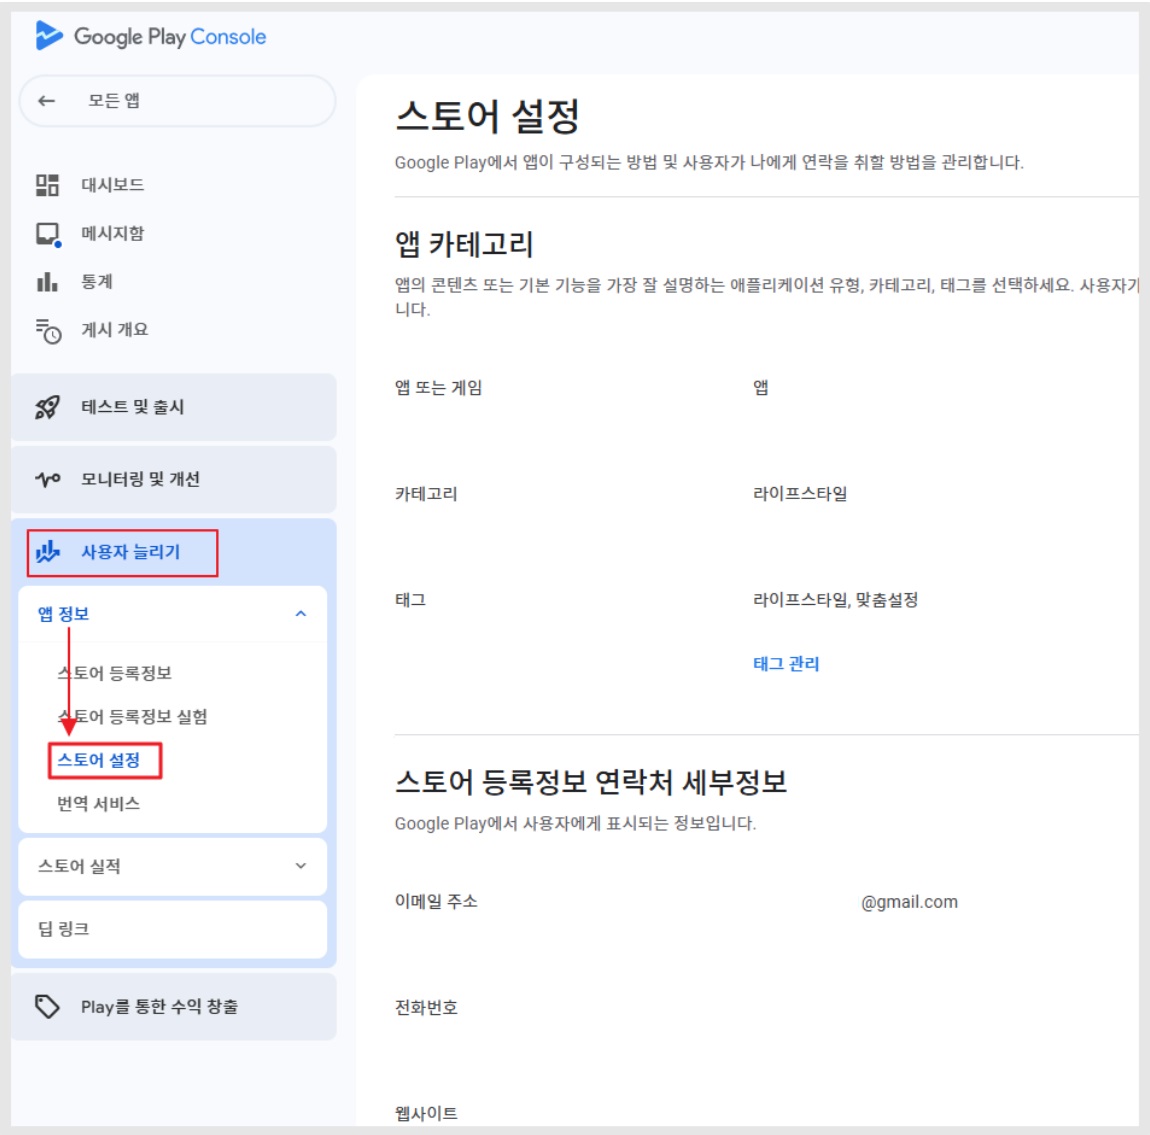Image resolution: width=1150 pixels, height=1135 pixels.
Task: Click the 카테고리 field label
Action: tap(426, 493)
